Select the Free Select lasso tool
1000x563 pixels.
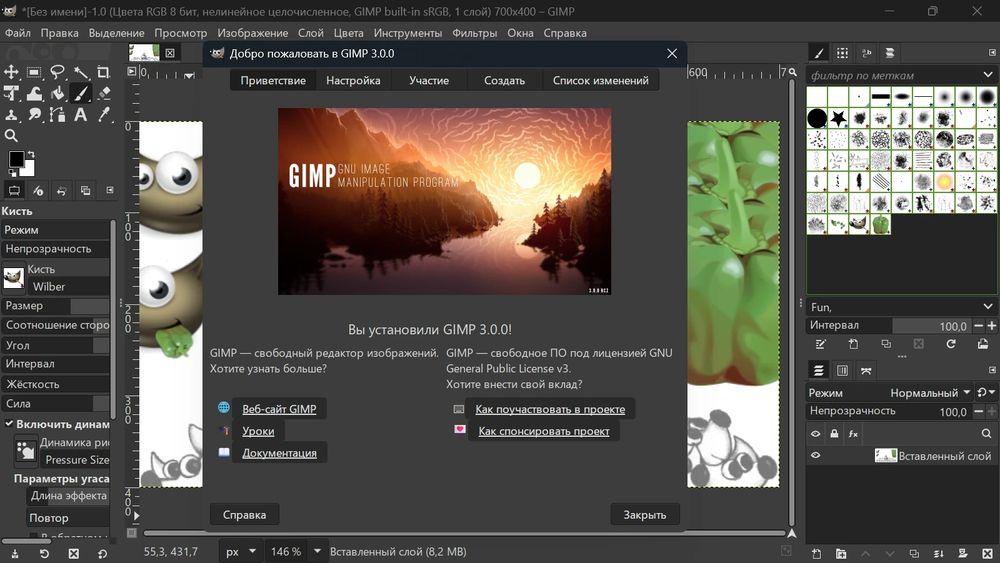click(57, 72)
